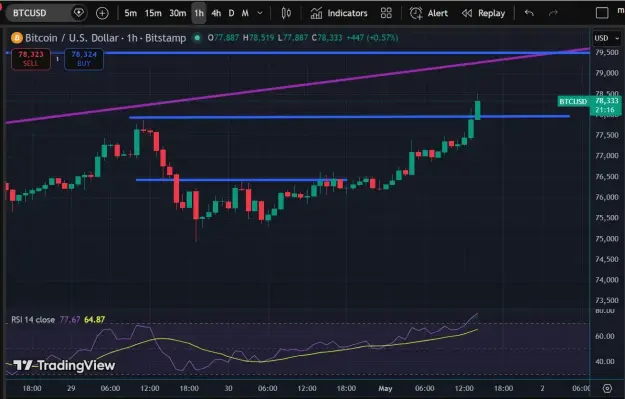Click the TradingView logo
The height and width of the screenshot is (399, 625).
point(65,365)
